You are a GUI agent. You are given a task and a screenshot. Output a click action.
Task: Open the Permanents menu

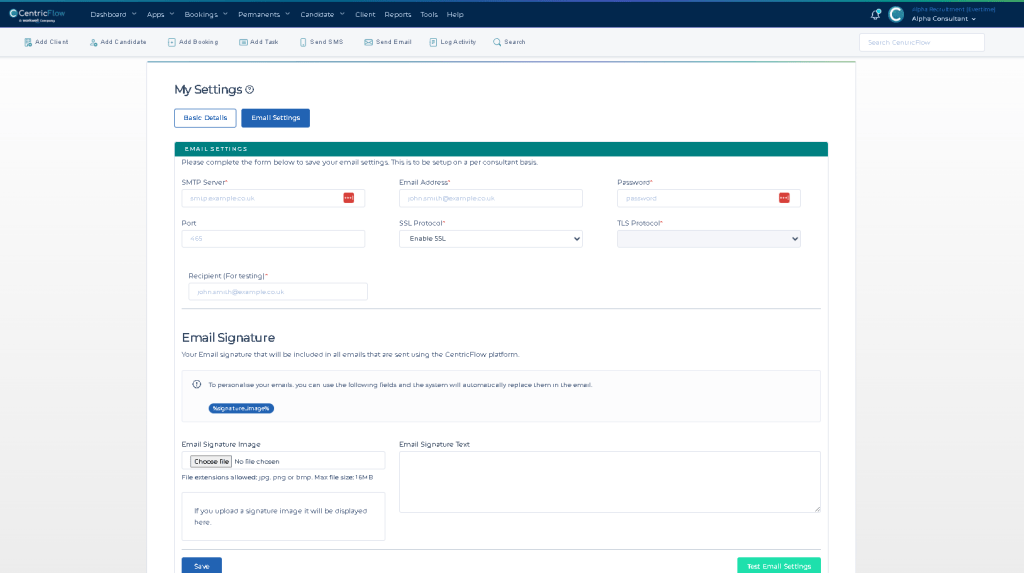pos(264,14)
